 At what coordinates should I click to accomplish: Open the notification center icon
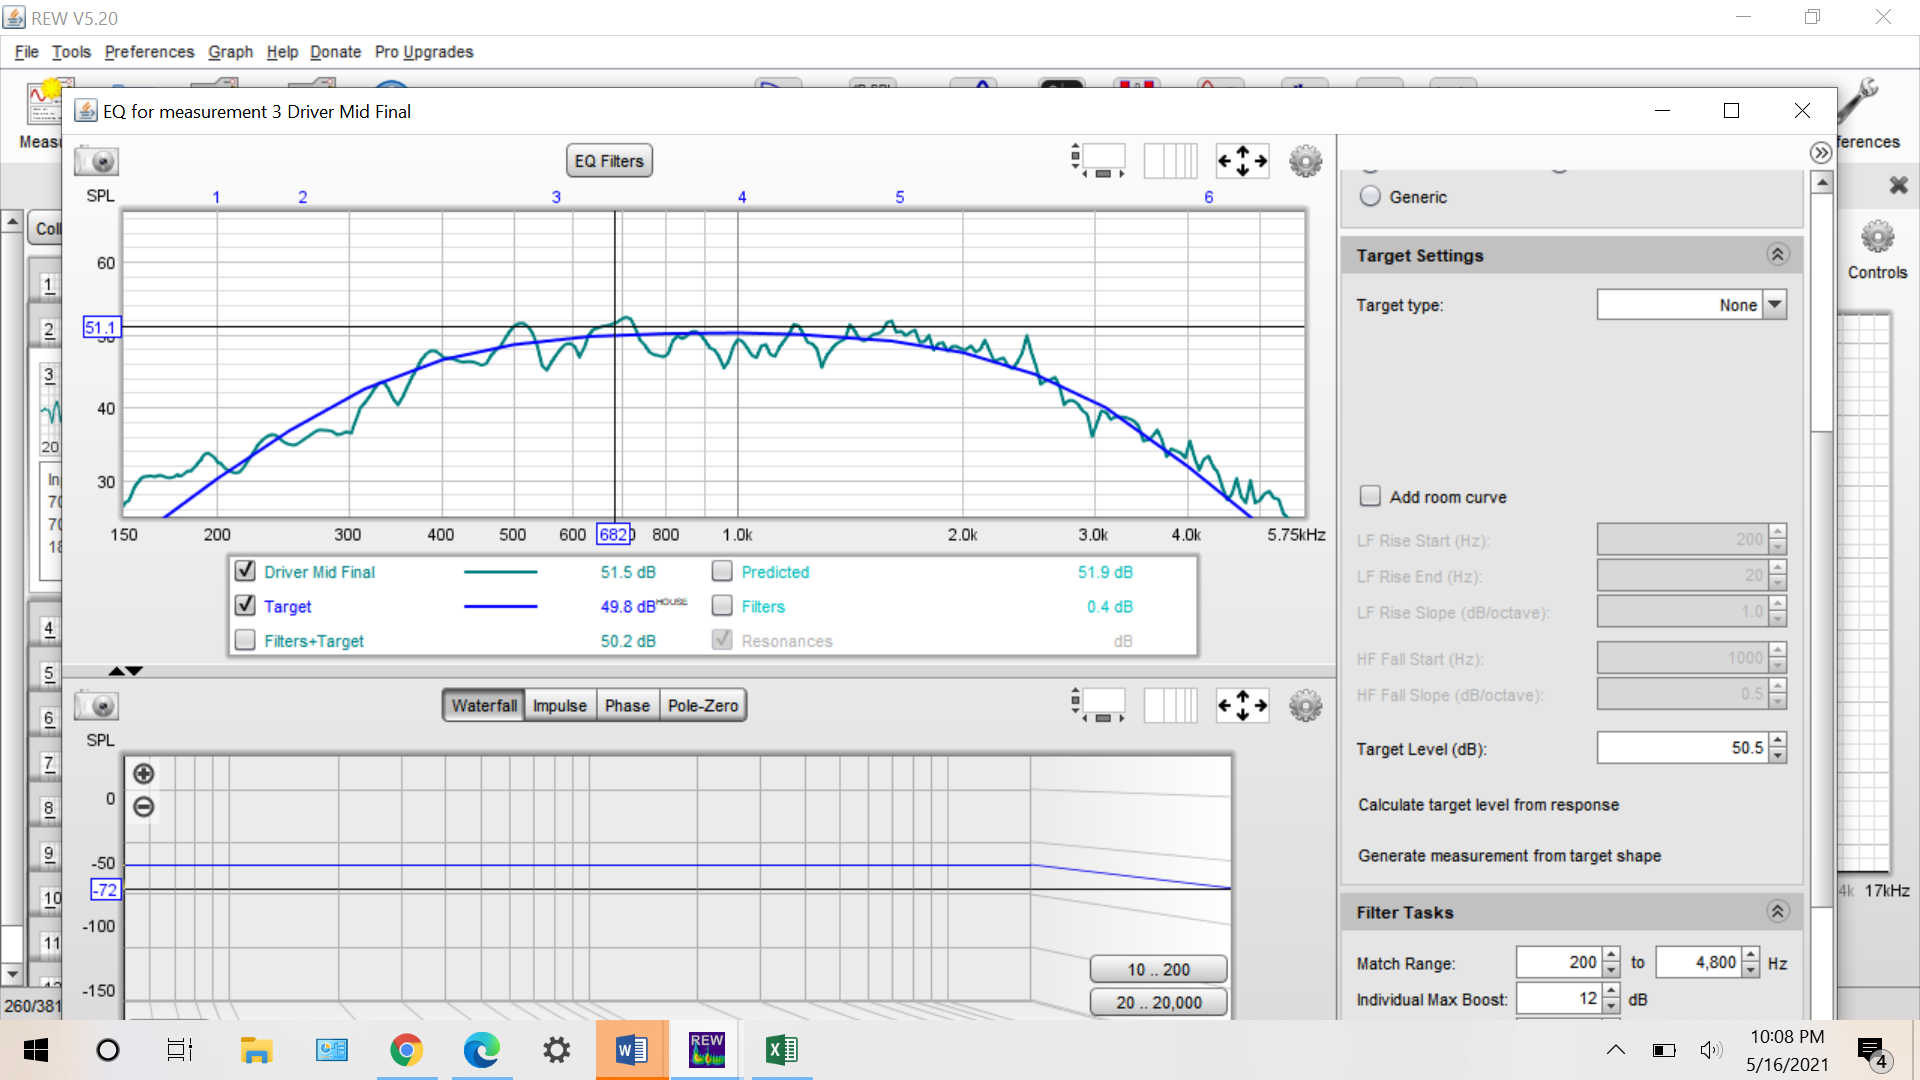(1872, 1051)
